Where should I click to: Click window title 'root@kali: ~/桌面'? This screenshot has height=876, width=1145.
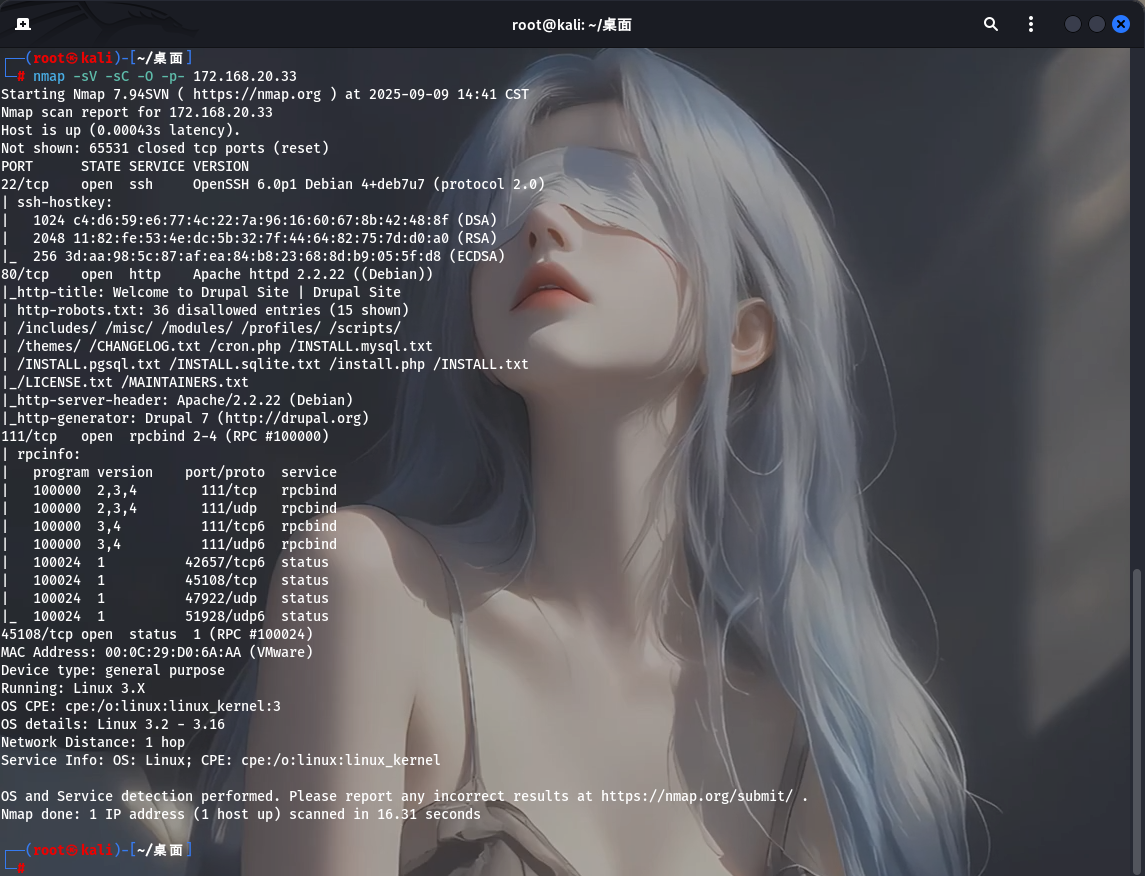coord(572,25)
